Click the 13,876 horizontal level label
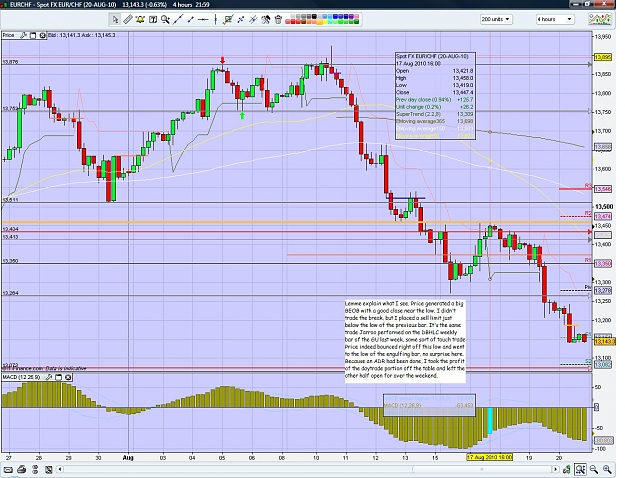The image size is (625, 478). pos(10,62)
